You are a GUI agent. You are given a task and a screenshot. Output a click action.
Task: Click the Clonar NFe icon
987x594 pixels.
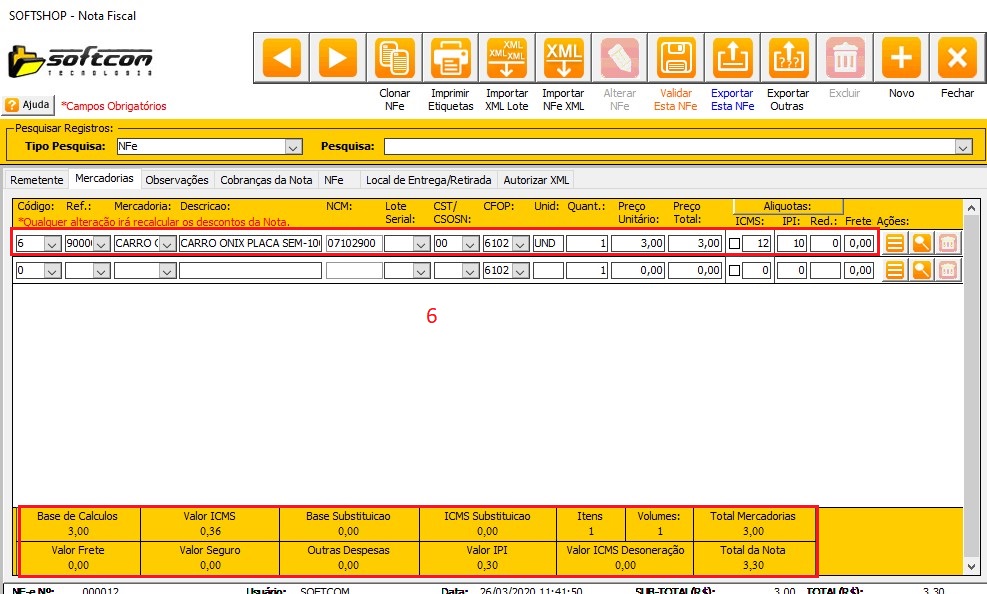395,58
